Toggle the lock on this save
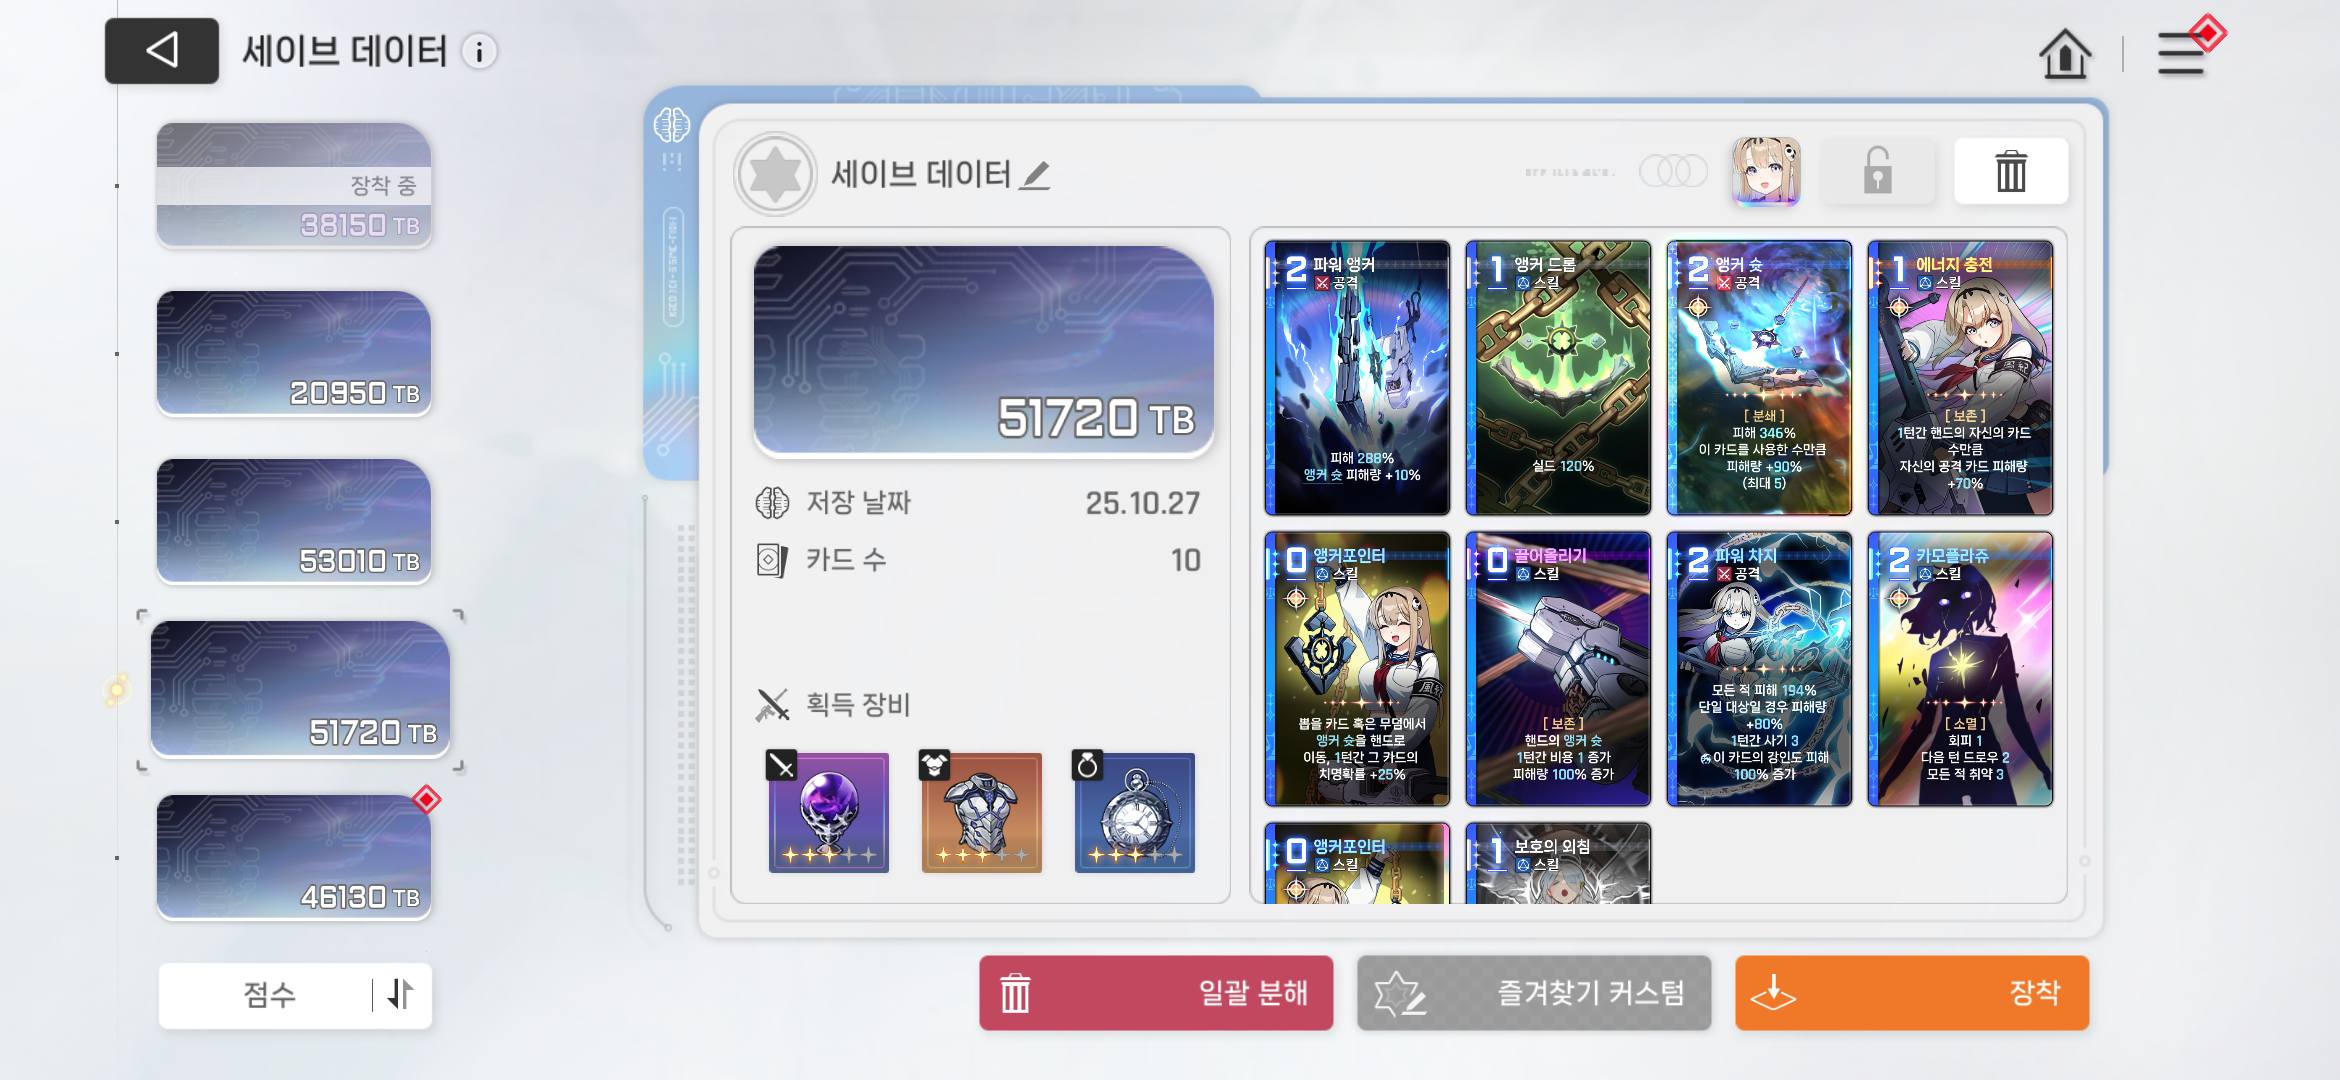 pos(1877,171)
